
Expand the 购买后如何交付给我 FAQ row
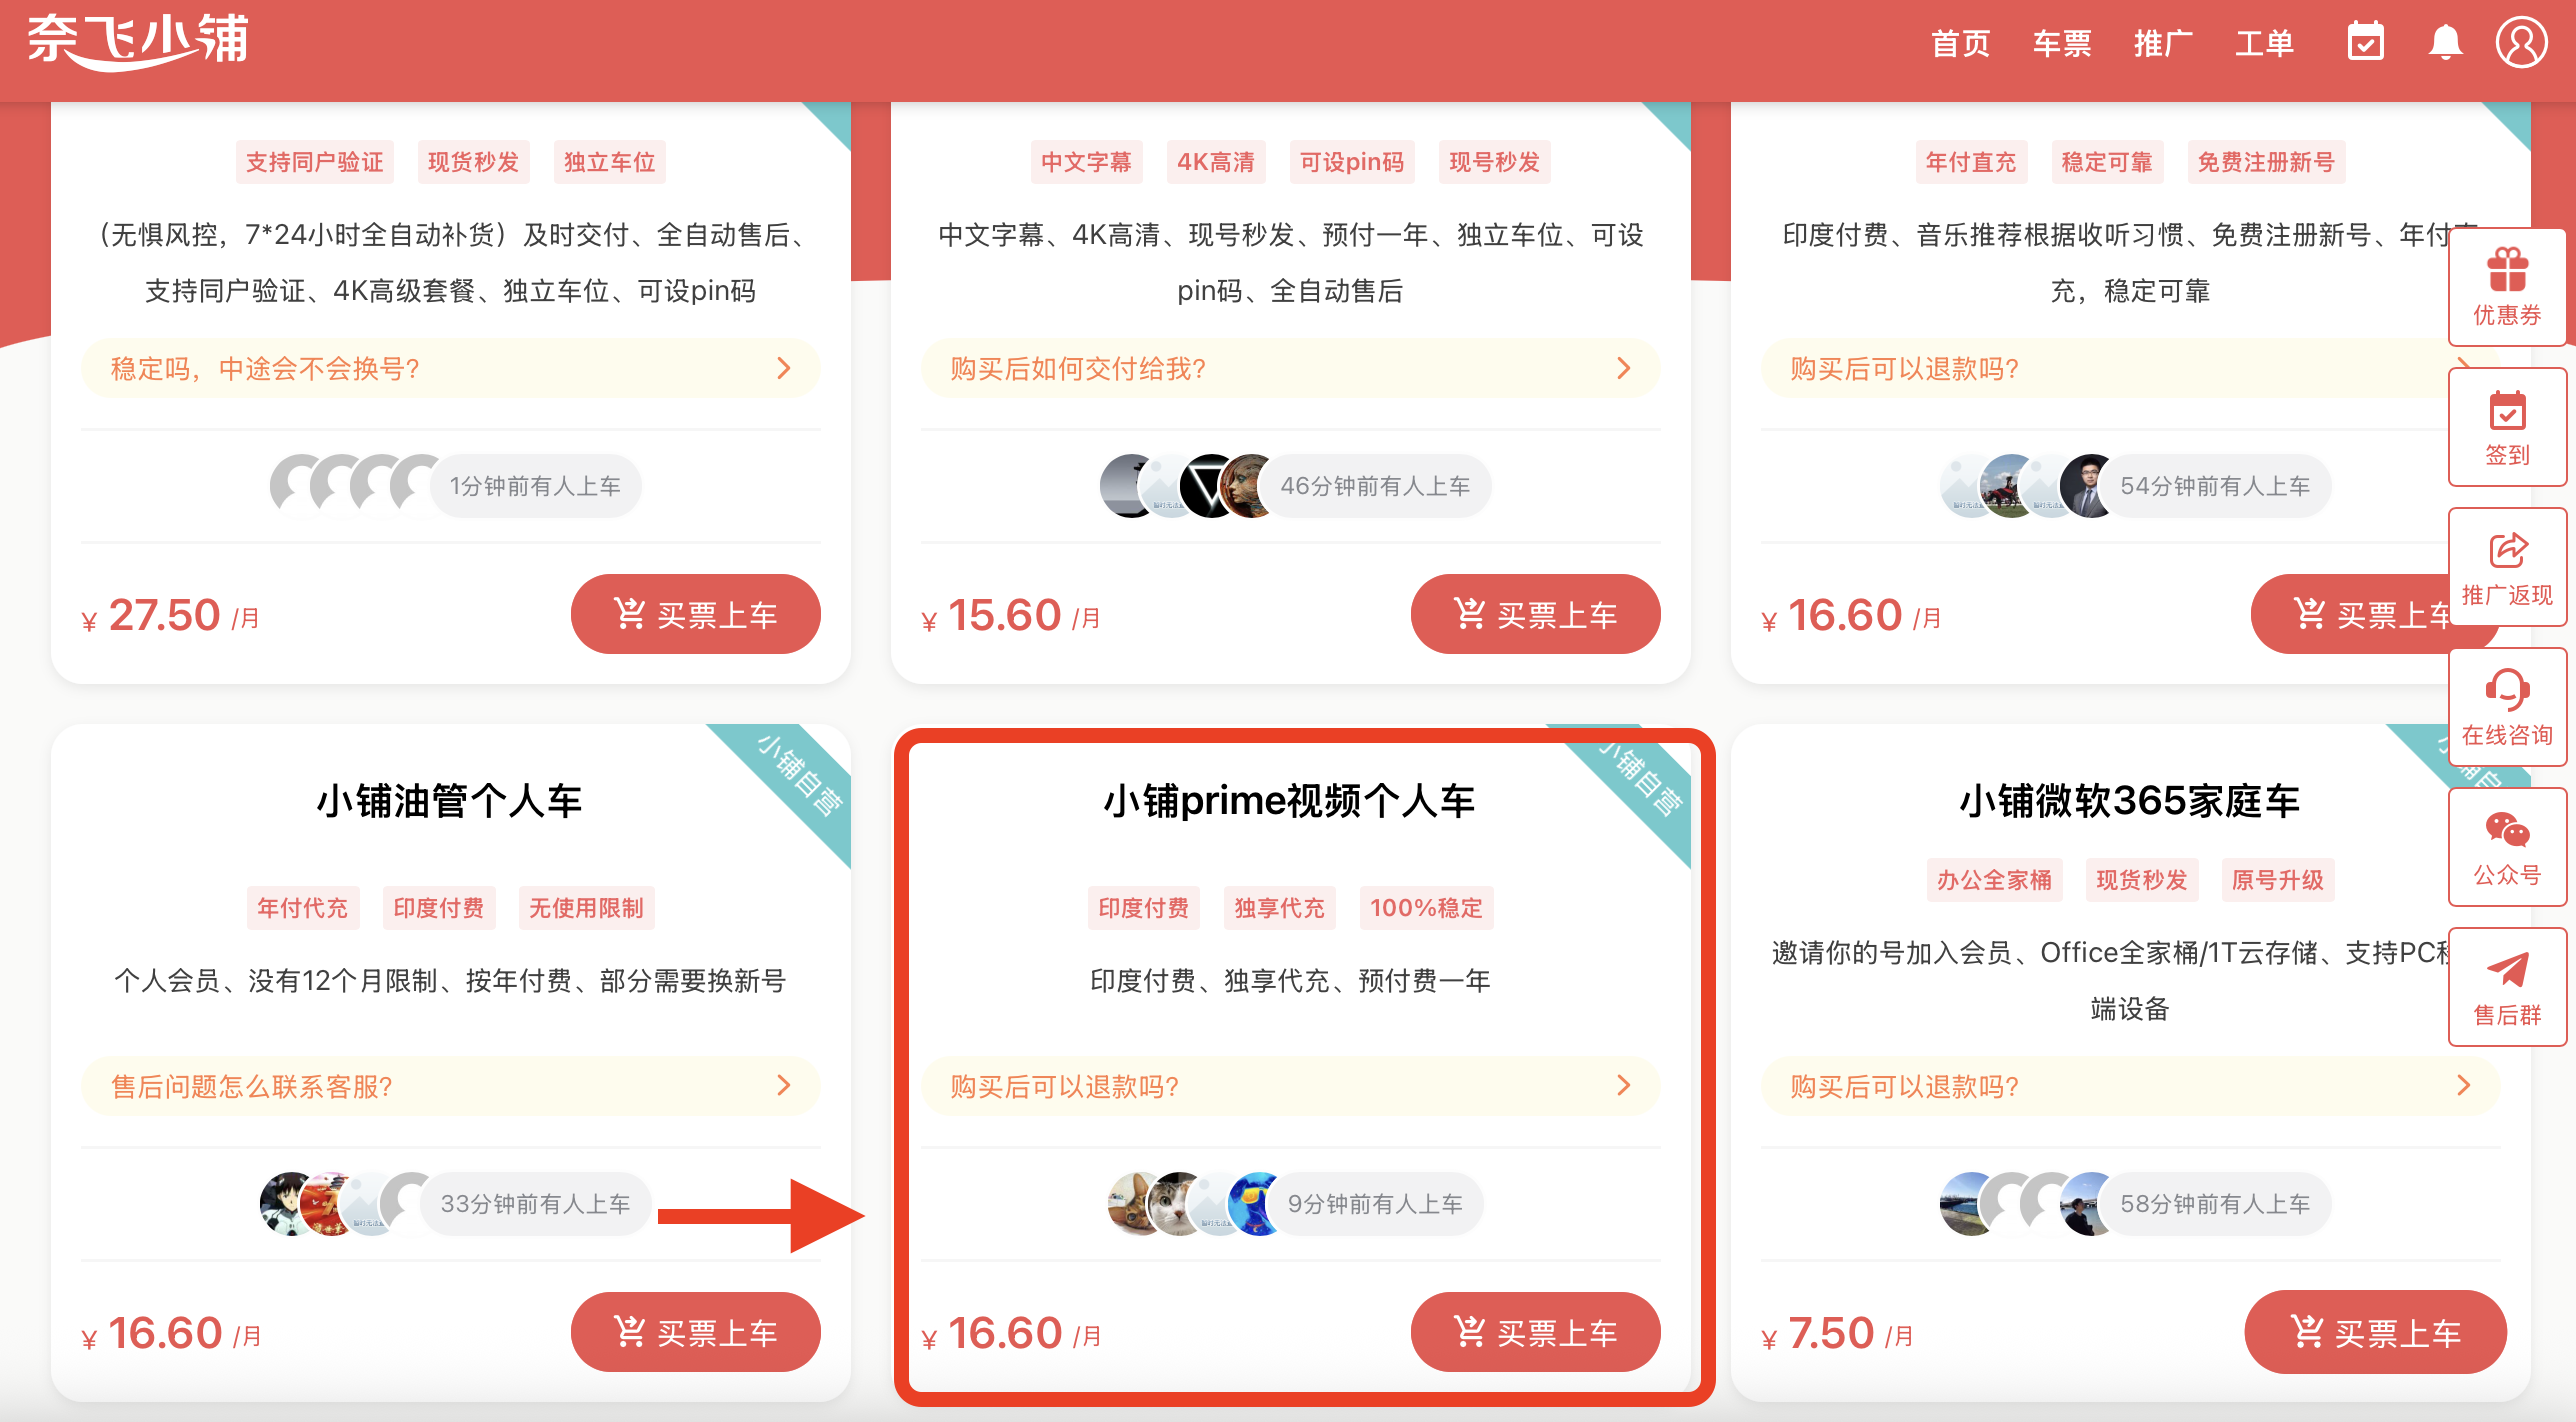[1290, 369]
